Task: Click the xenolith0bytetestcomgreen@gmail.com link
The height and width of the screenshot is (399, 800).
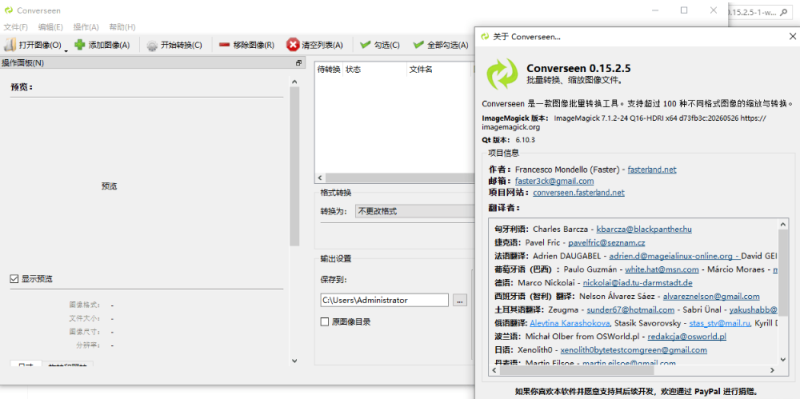Action: click(x=634, y=350)
